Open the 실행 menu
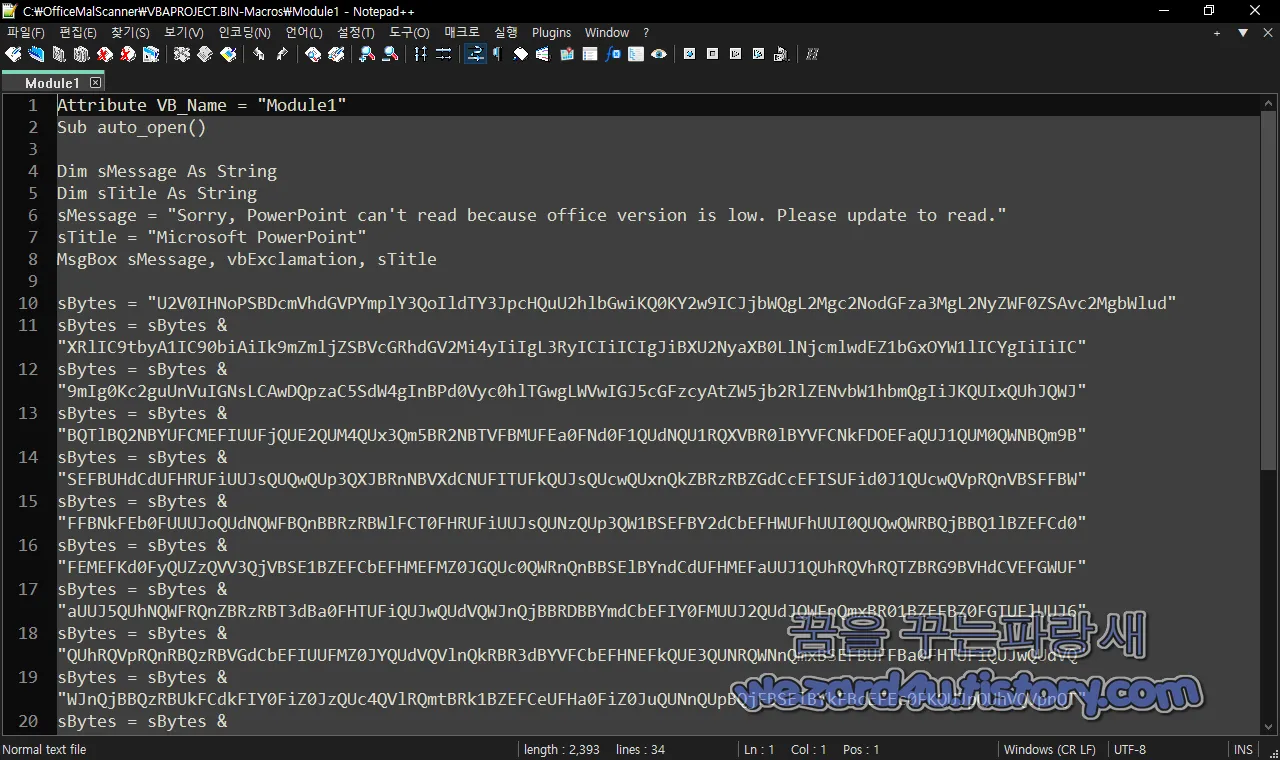1280x760 pixels. (x=506, y=33)
